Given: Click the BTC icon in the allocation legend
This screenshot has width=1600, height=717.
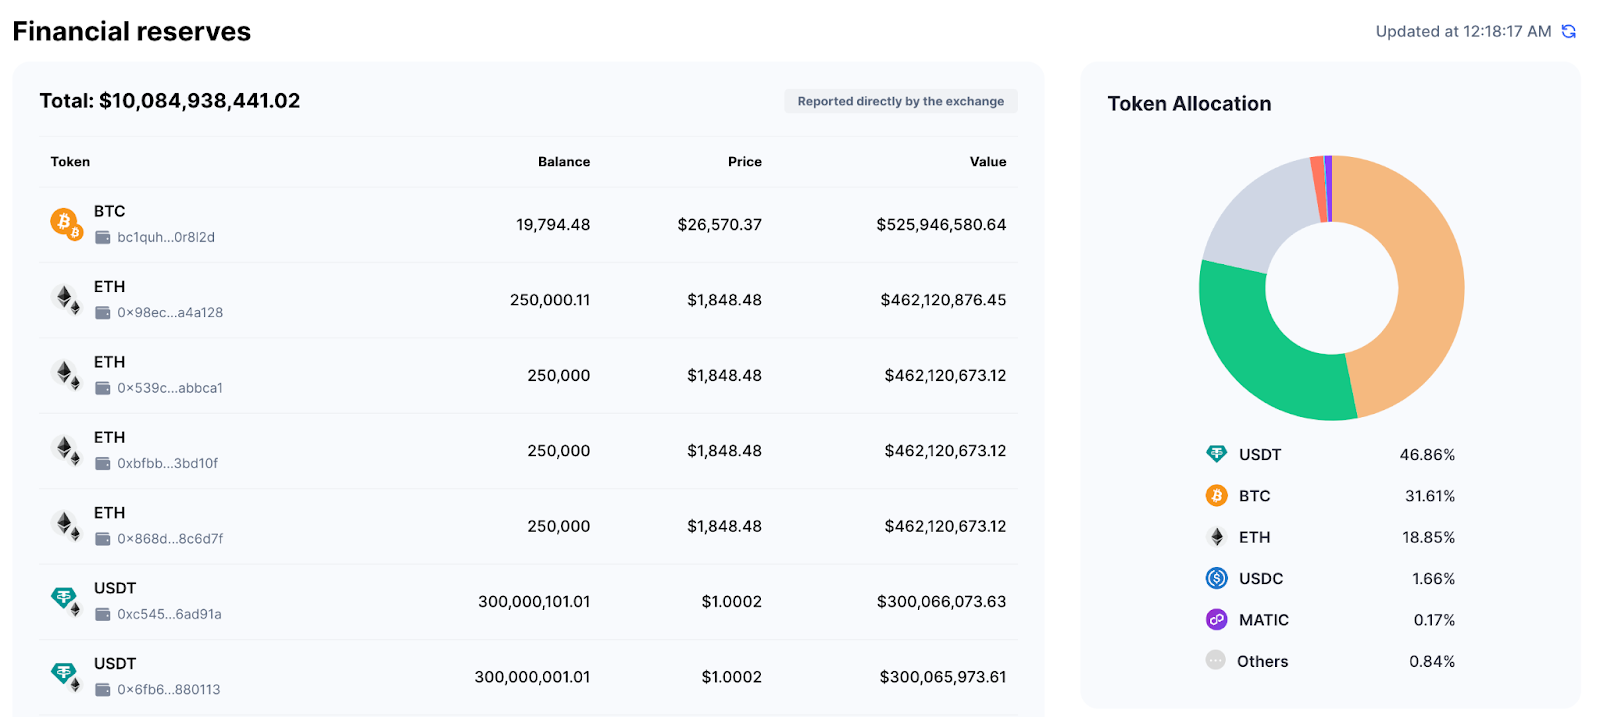Looking at the screenshot, I should tap(1216, 496).
